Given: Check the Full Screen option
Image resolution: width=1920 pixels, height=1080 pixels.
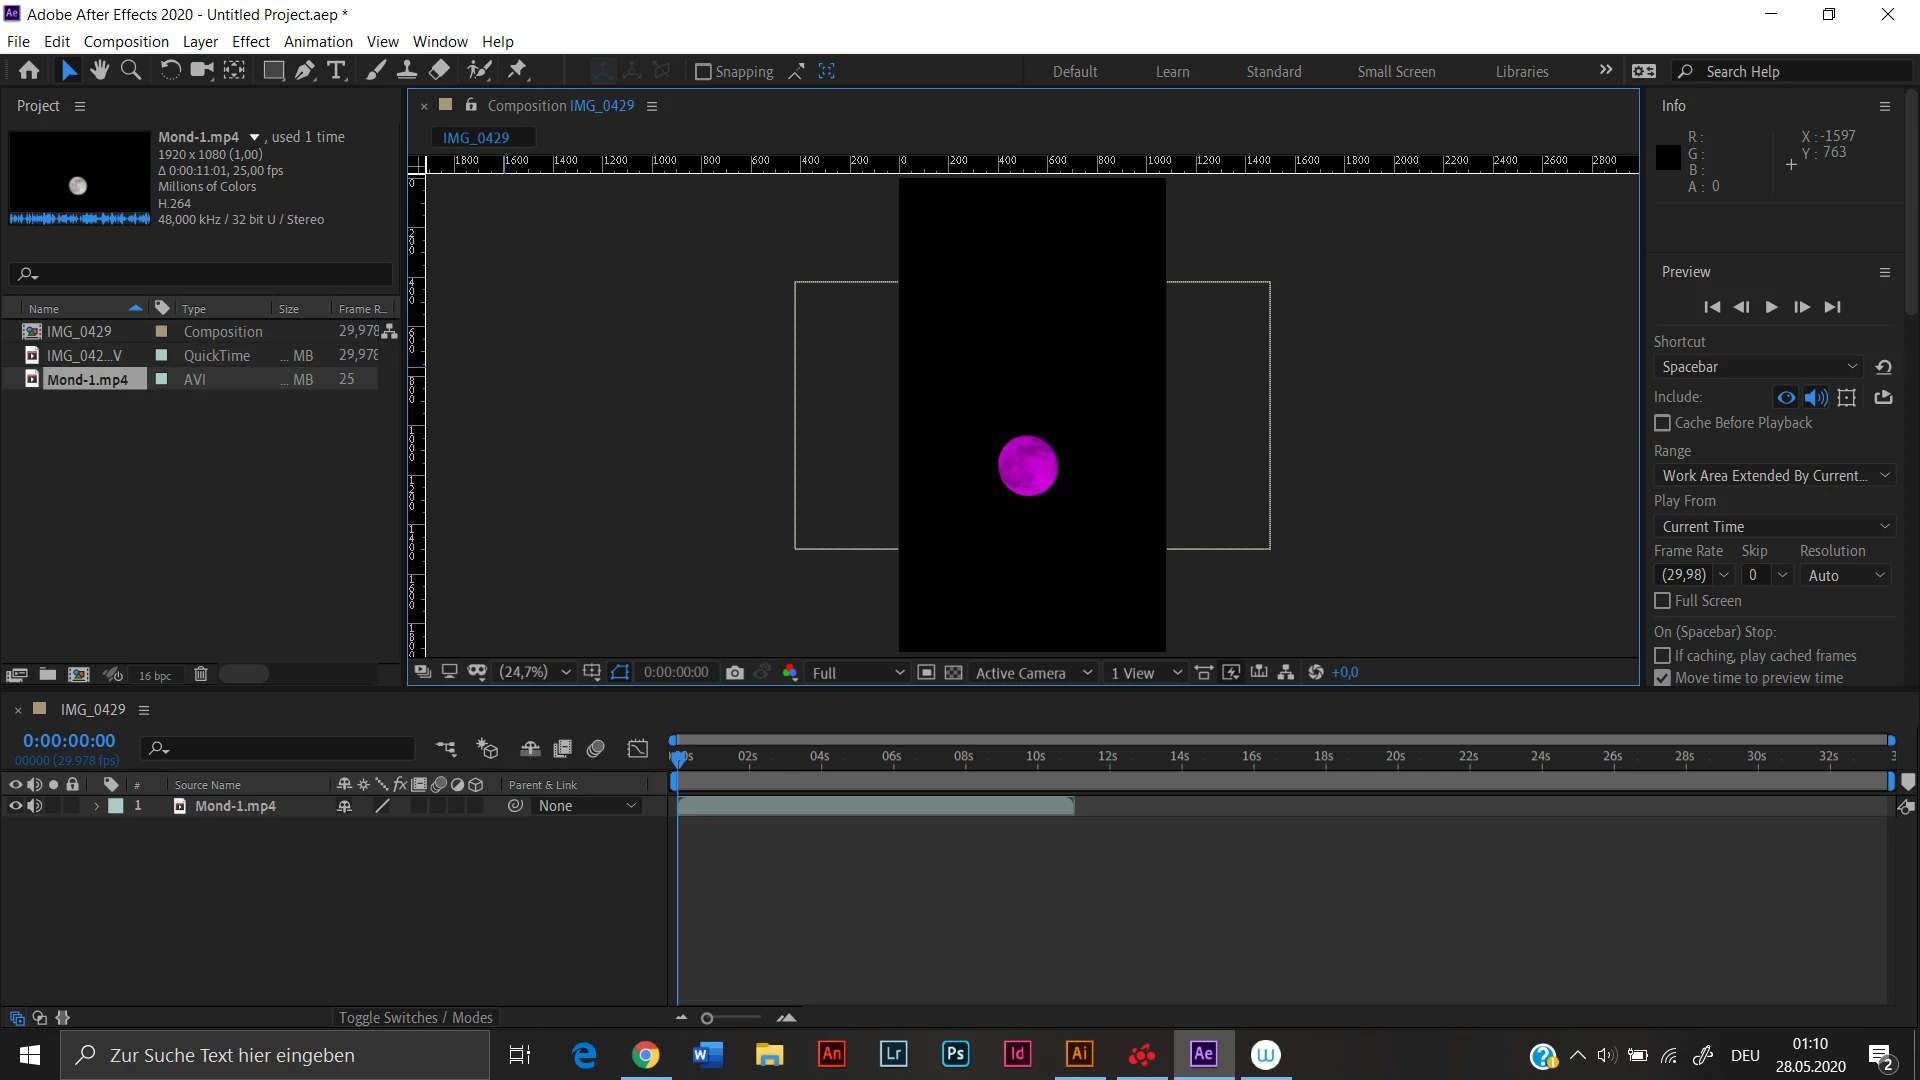Looking at the screenshot, I should (x=1663, y=601).
